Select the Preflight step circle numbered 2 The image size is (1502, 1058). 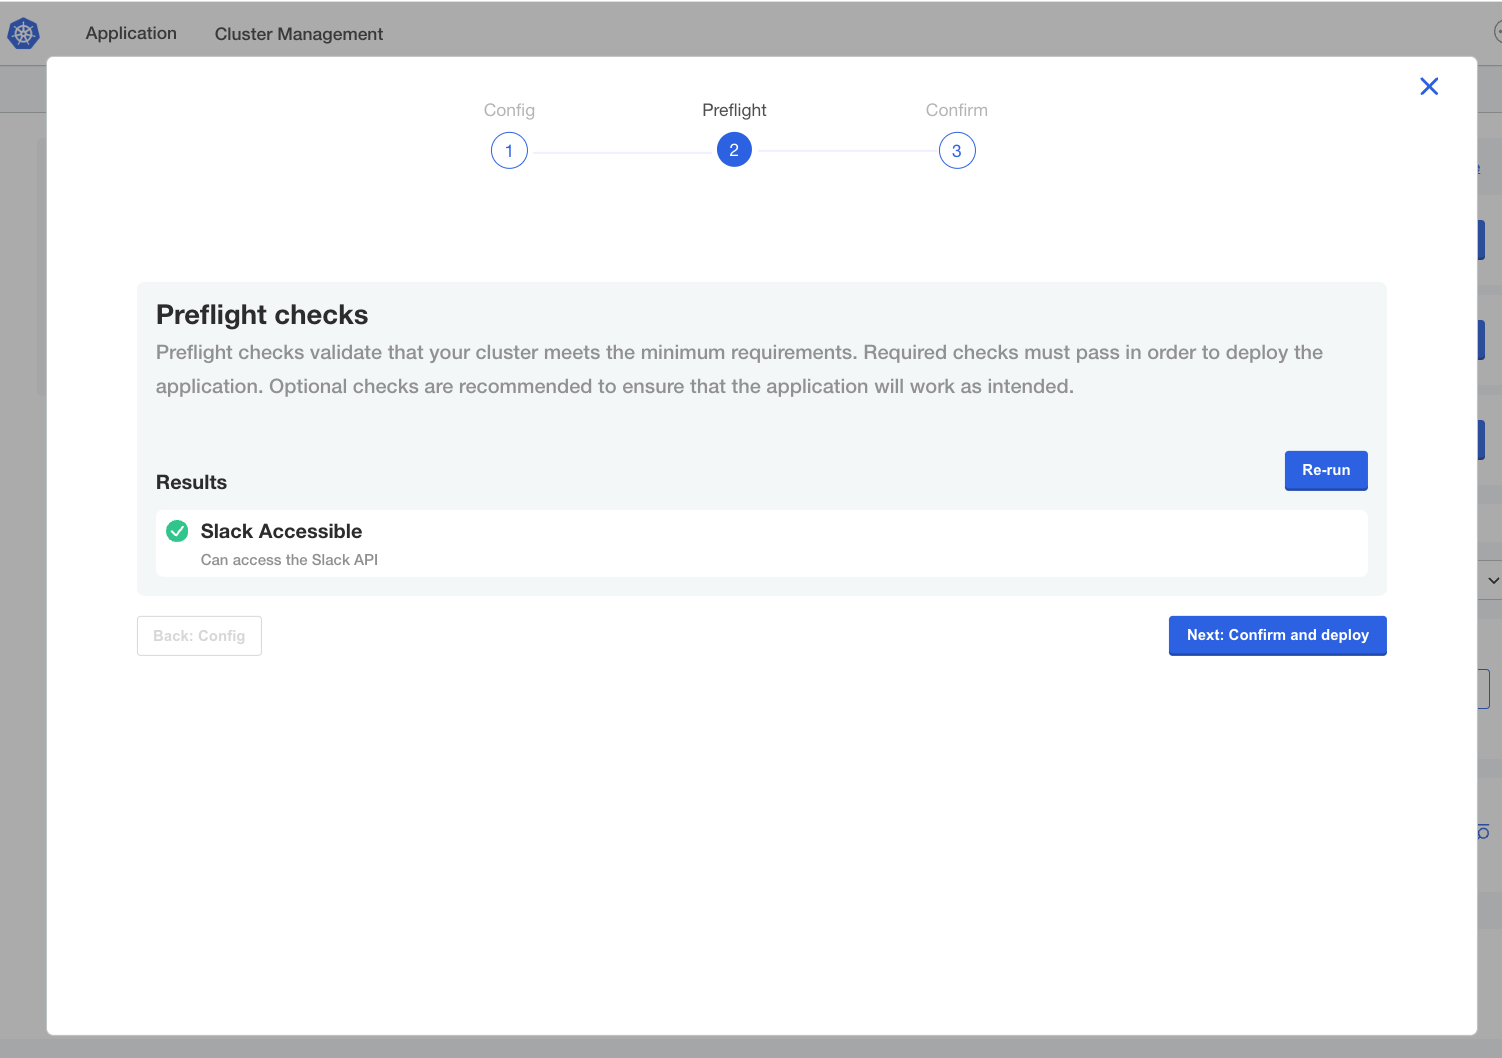[734, 149]
